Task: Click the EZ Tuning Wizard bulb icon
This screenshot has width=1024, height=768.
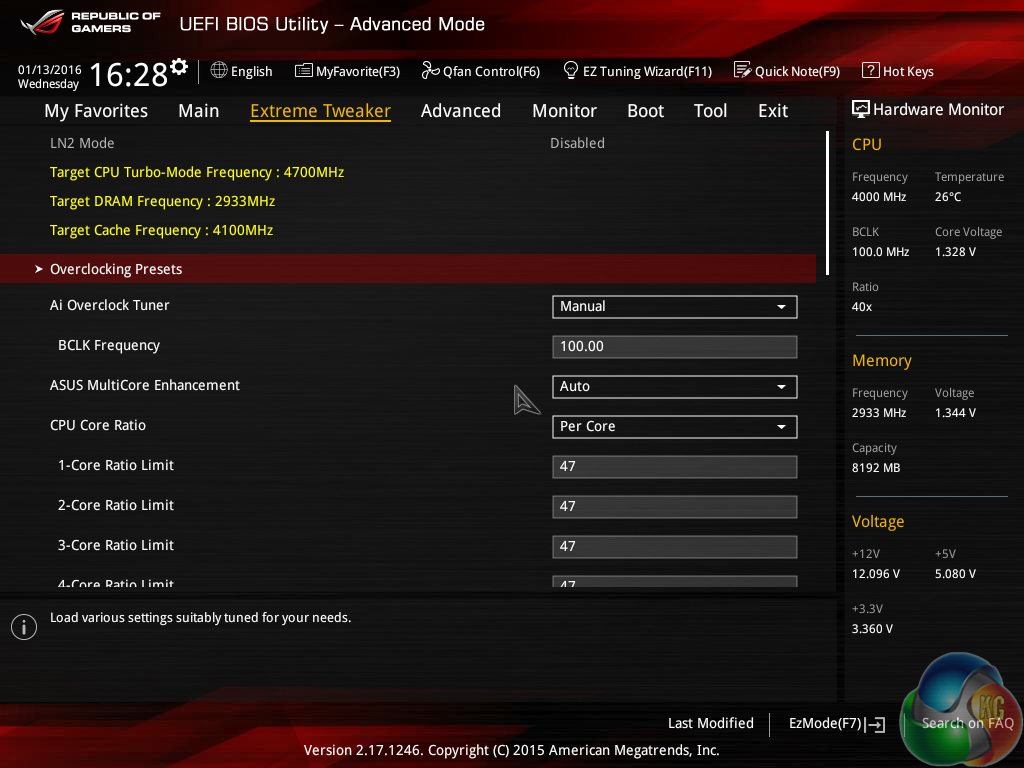Action: (571, 70)
